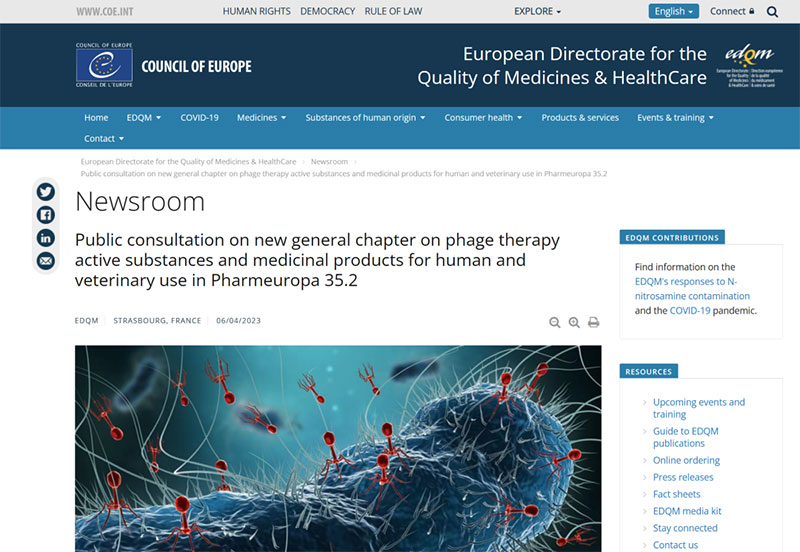Open the search magnifier at top right
This screenshot has height=552, width=800.
click(772, 12)
